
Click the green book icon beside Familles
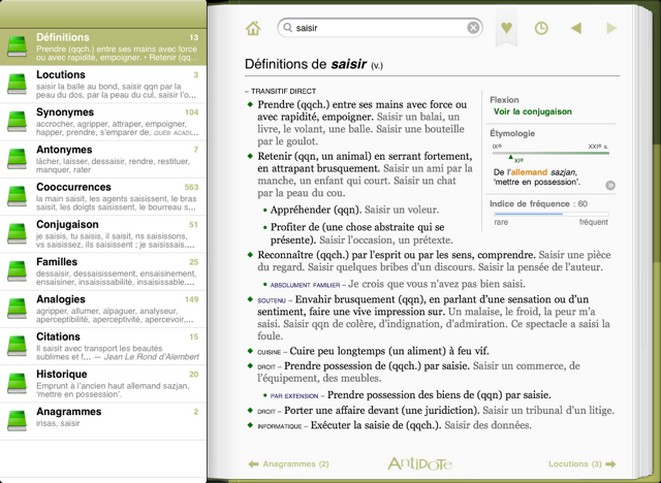17,272
